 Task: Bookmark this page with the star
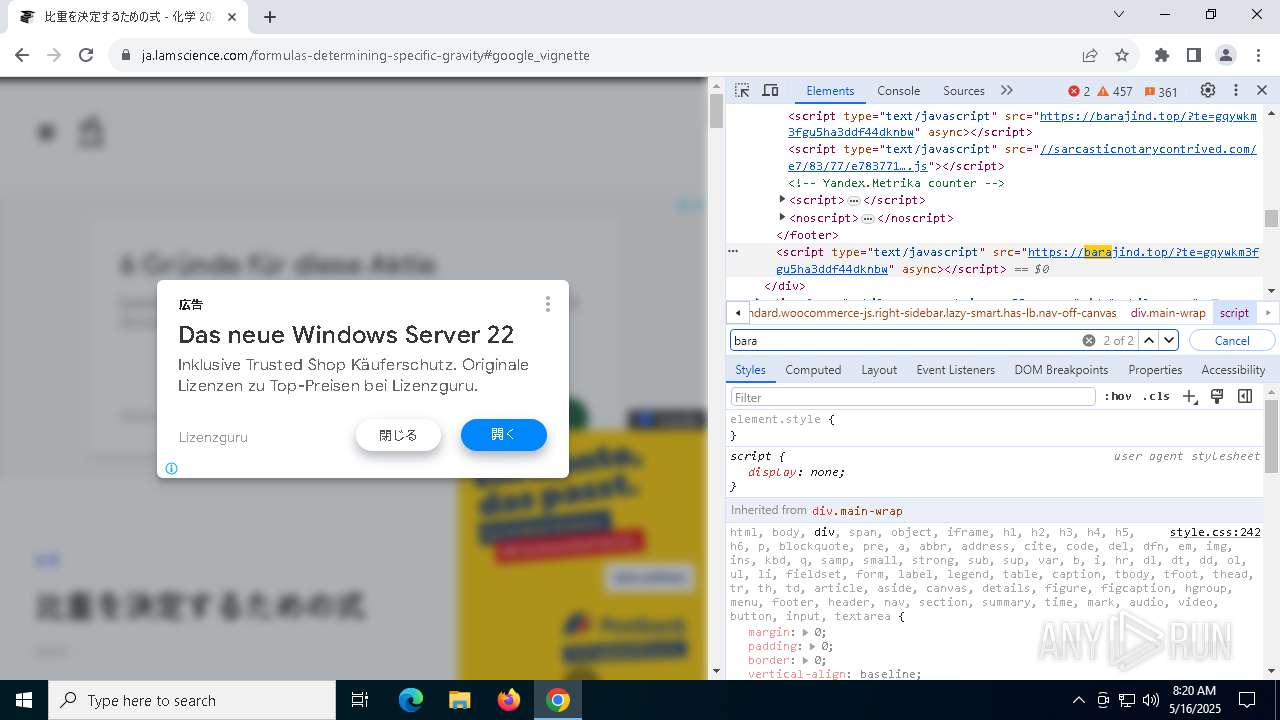coord(1122,55)
